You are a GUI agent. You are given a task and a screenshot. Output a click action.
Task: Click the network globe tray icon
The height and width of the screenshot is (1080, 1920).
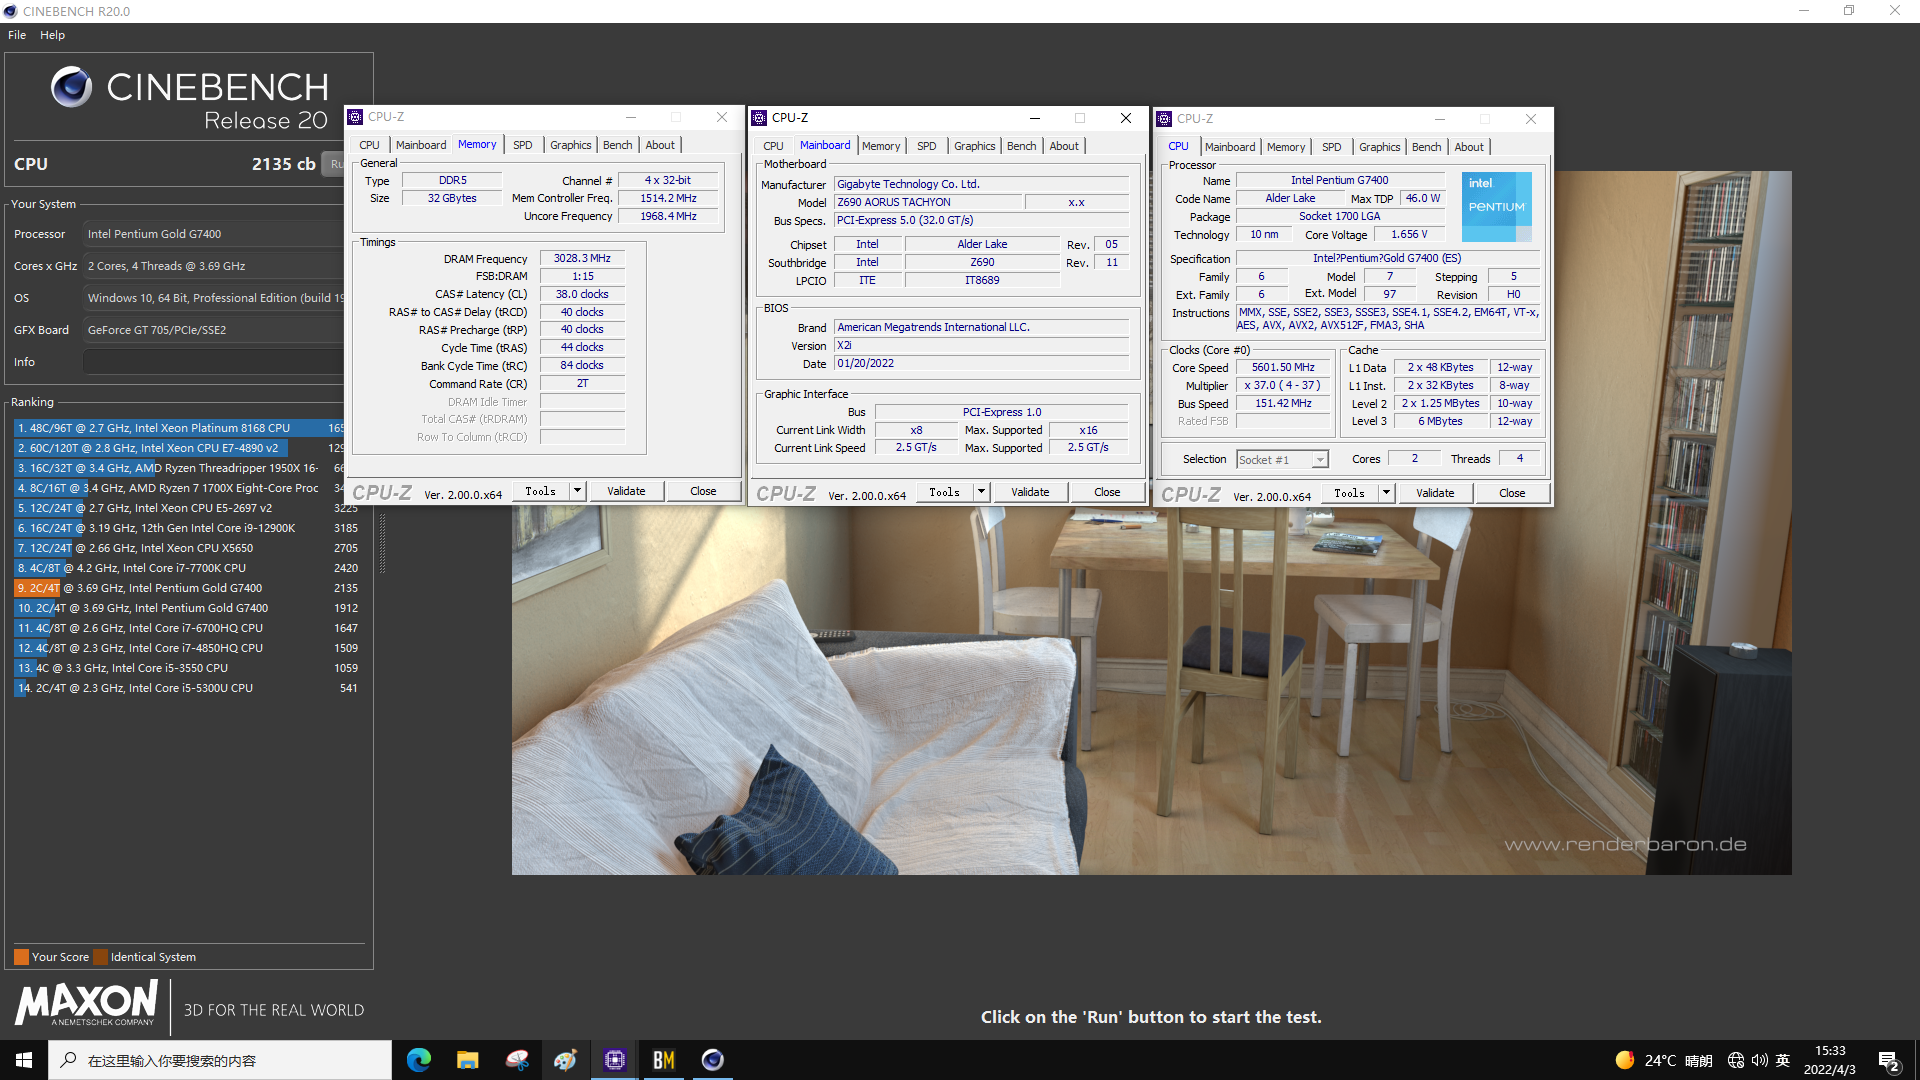coord(1736,1060)
